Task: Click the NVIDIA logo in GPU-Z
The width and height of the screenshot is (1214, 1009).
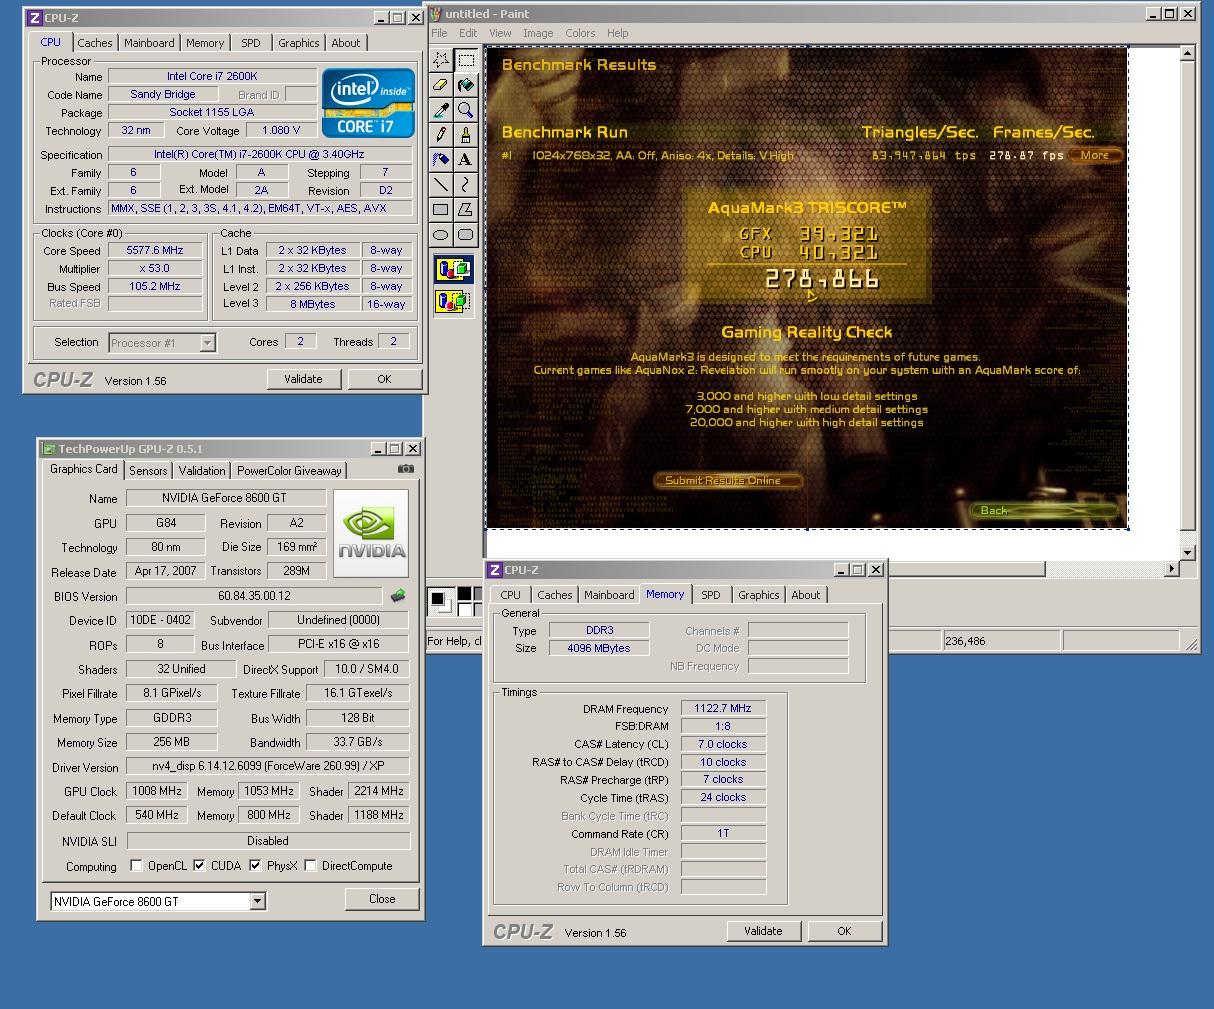Action: pyautogui.click(x=371, y=533)
